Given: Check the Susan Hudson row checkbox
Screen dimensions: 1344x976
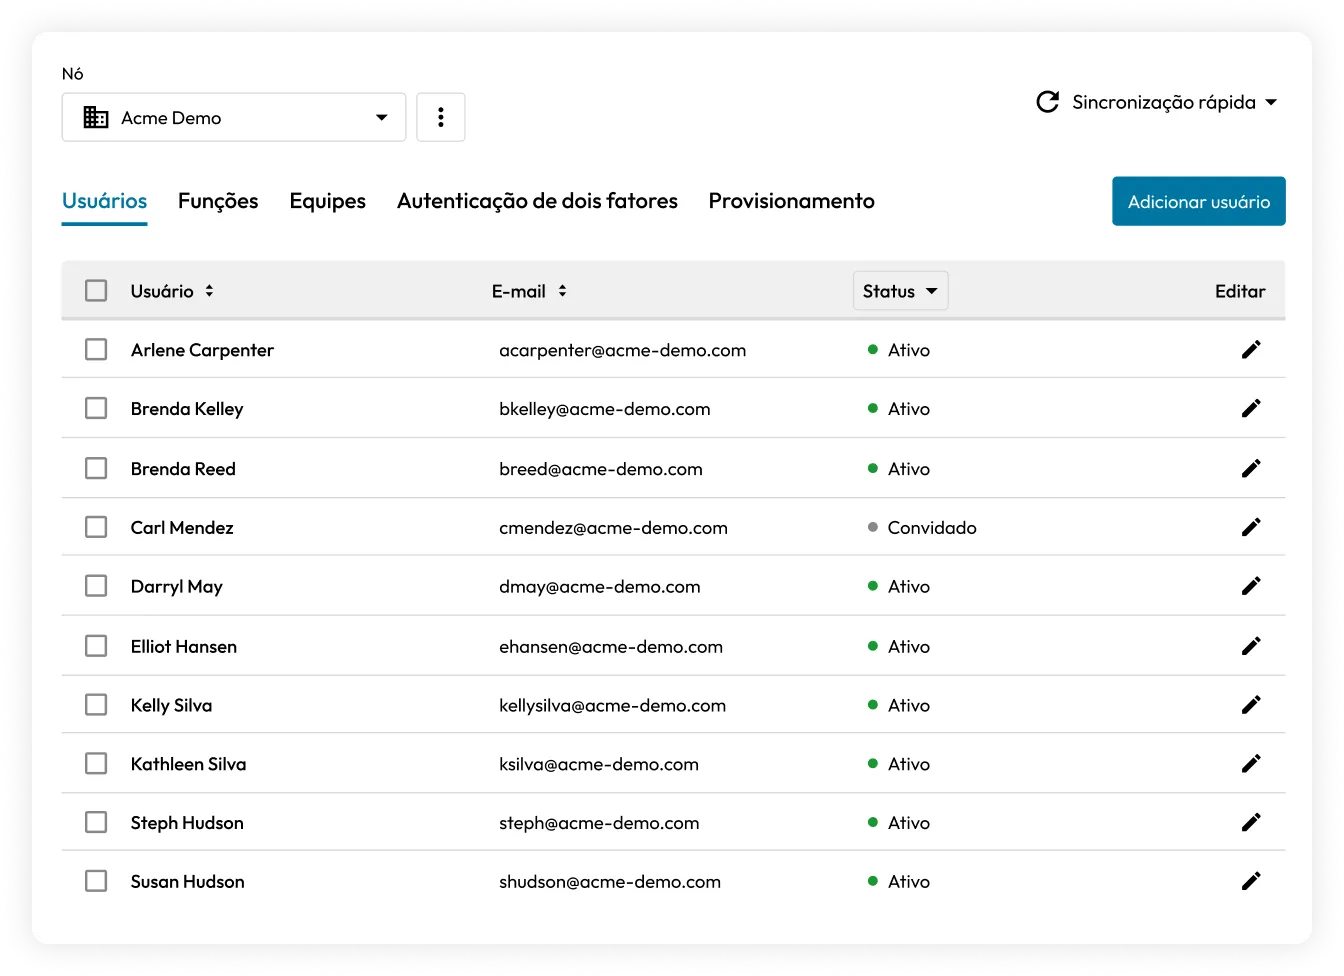Looking at the screenshot, I should point(96,881).
